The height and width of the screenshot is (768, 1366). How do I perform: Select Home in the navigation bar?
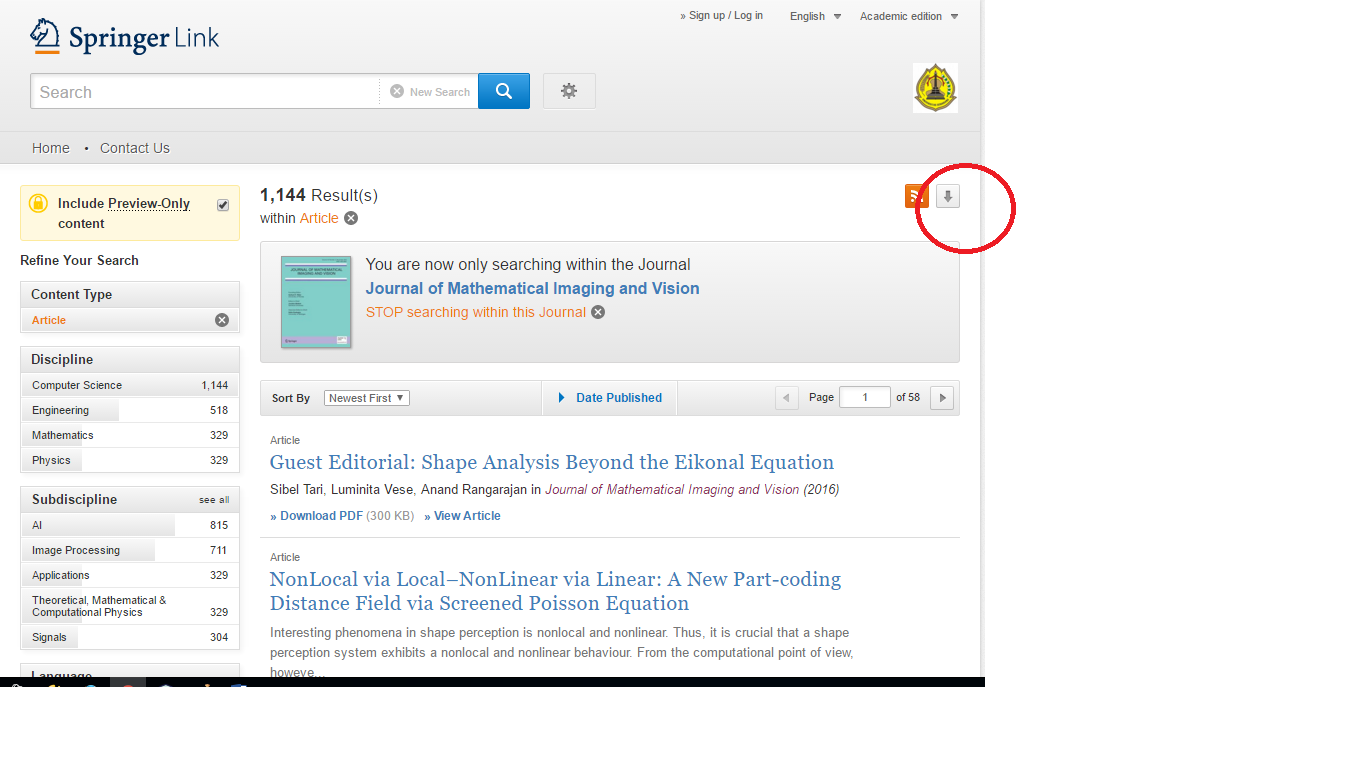(51, 147)
